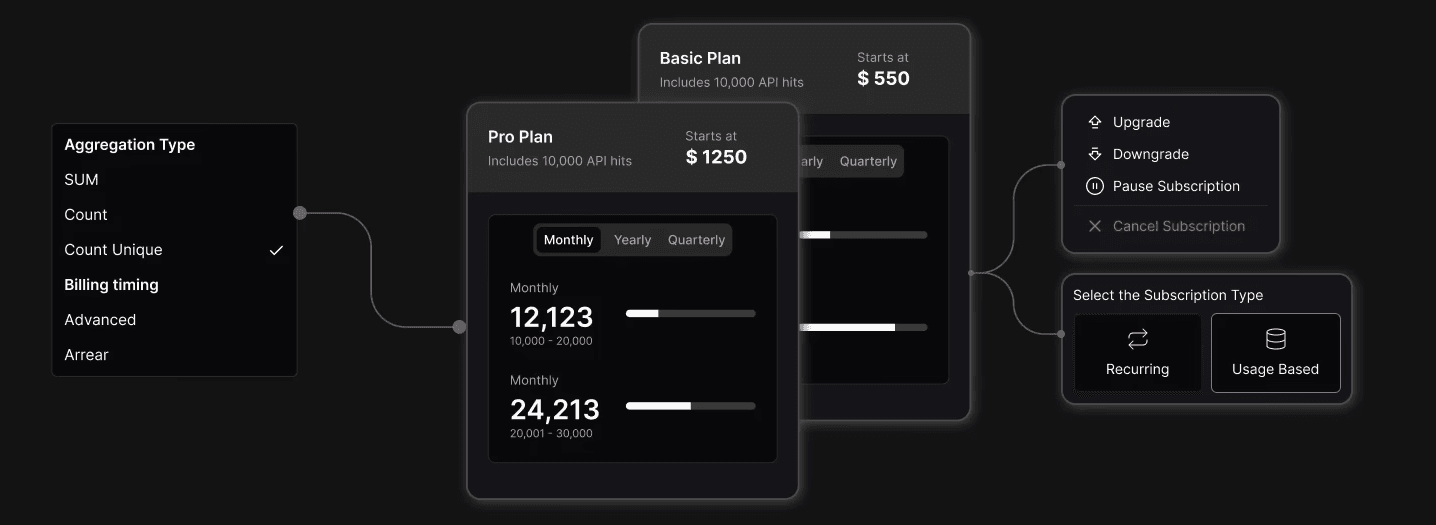Click the Recurring loop arrows icon
The image size is (1436, 525).
click(1138, 339)
